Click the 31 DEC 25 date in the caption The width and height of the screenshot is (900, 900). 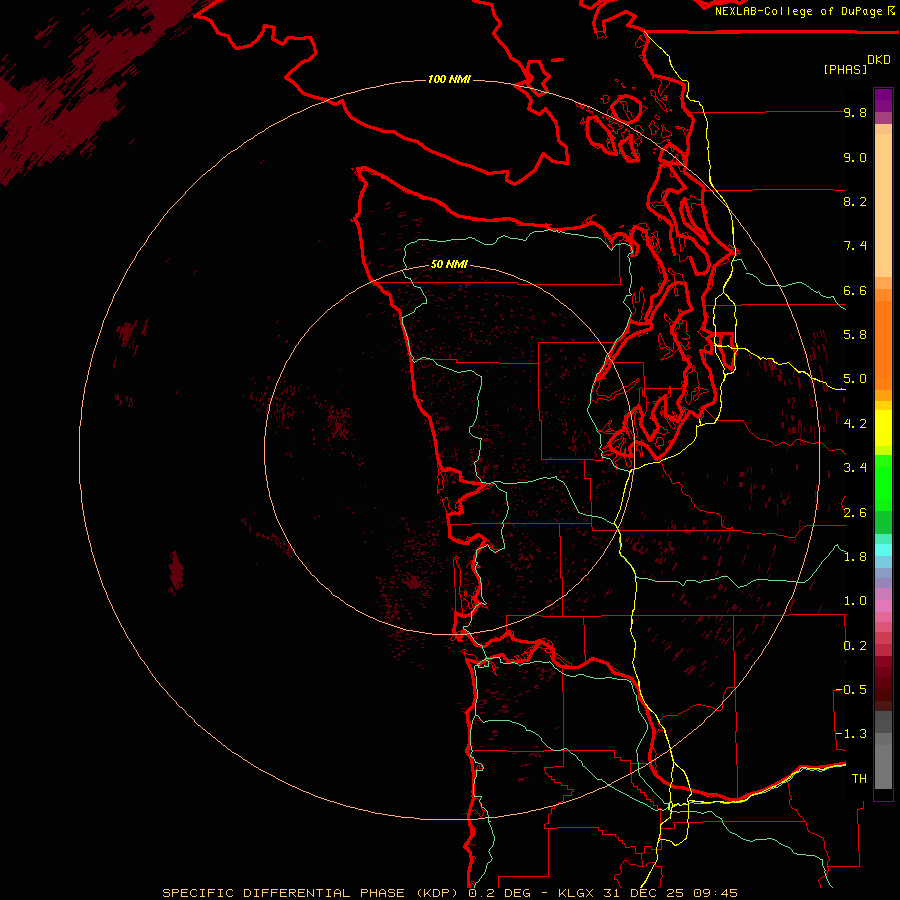pyautogui.click(x=645, y=893)
